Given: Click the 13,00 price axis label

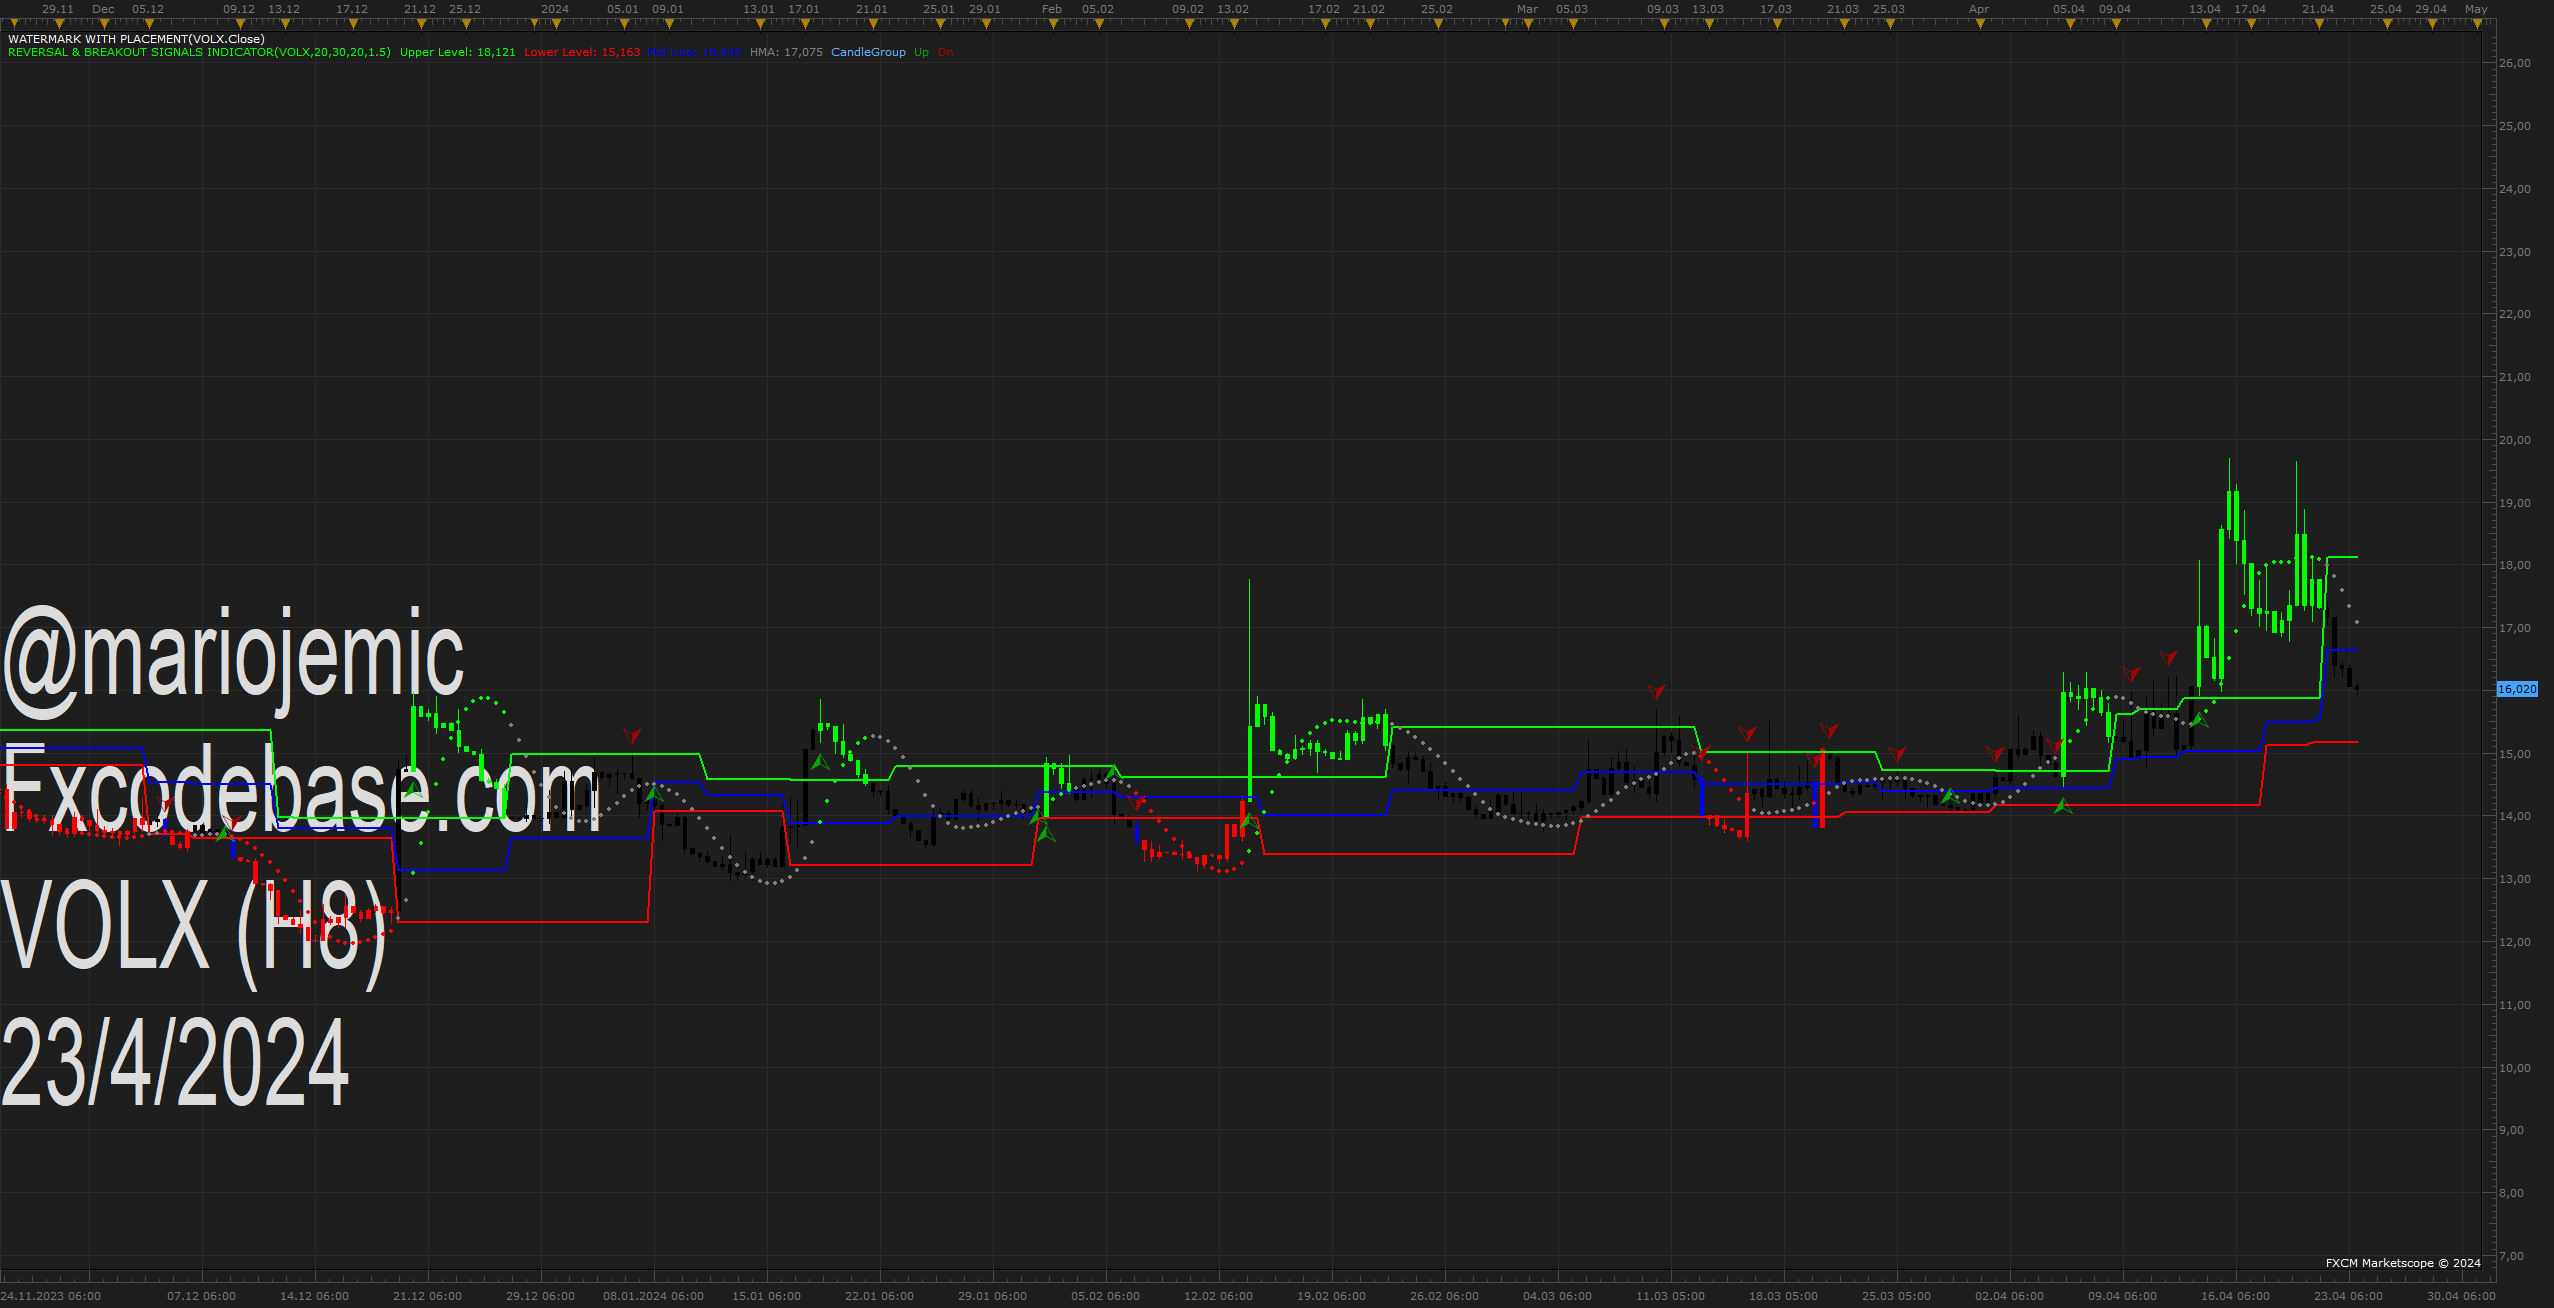Looking at the screenshot, I should pyautogui.click(x=2515, y=879).
